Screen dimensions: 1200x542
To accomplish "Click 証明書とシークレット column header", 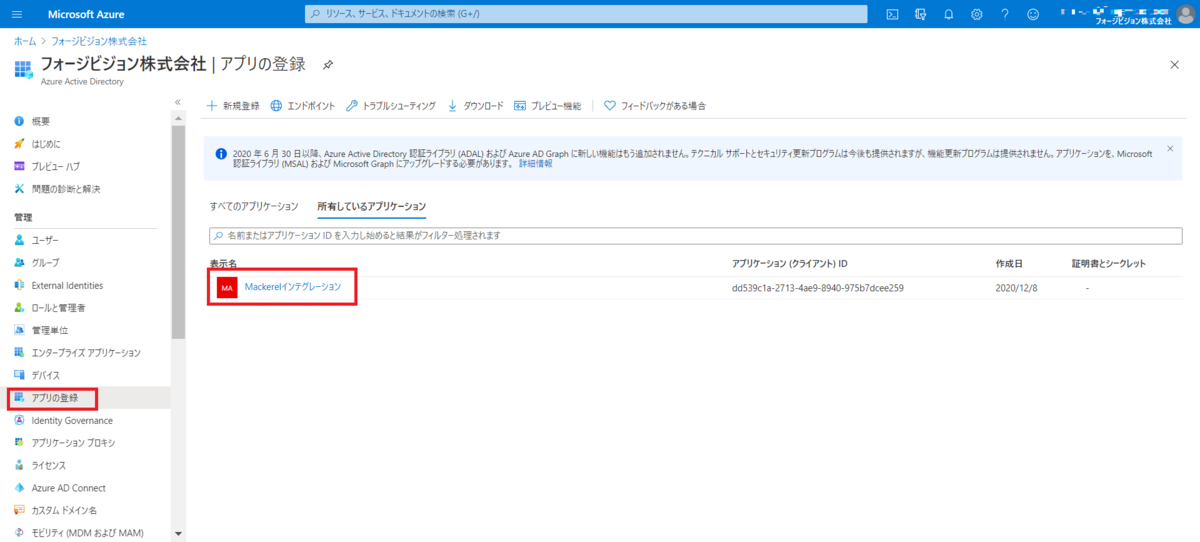I will 1109,263.
